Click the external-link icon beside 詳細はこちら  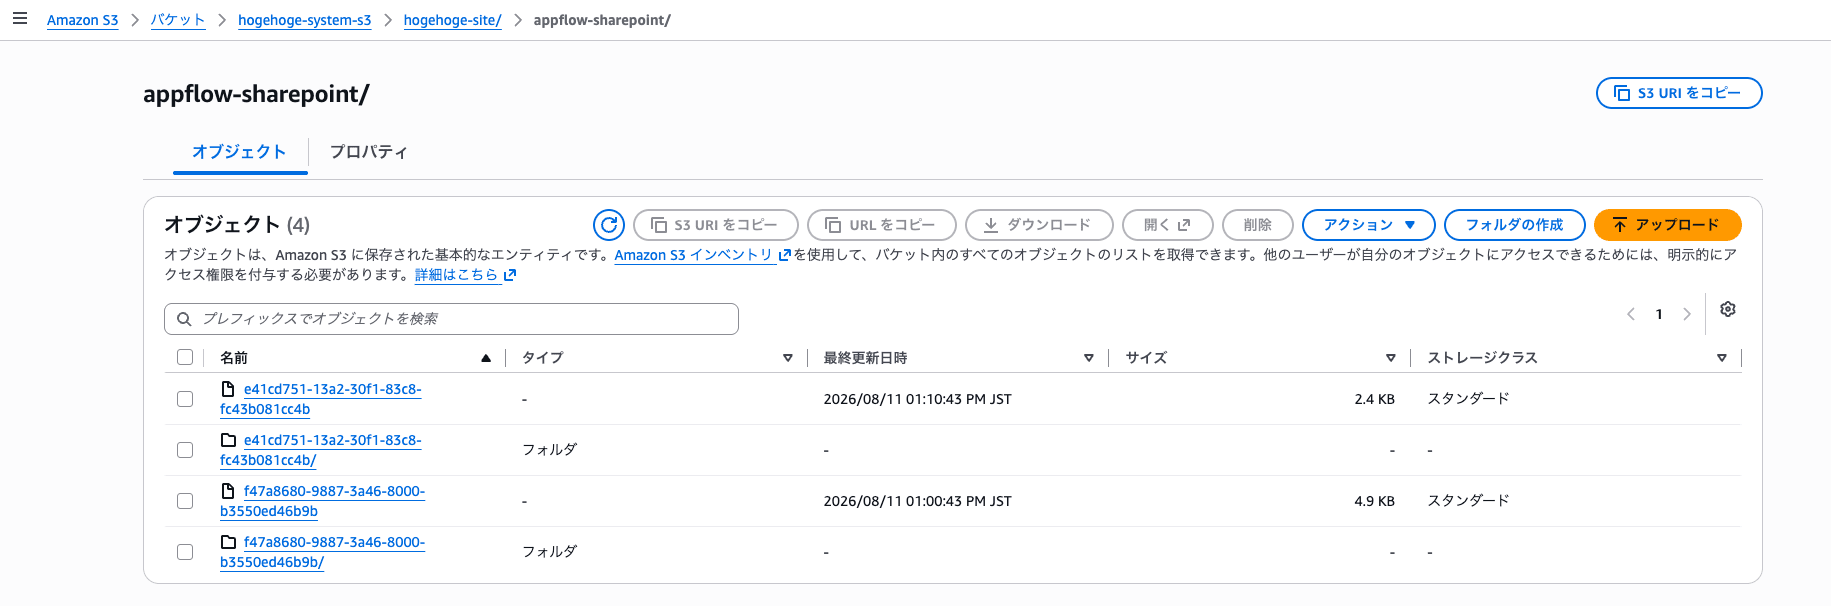(x=510, y=275)
